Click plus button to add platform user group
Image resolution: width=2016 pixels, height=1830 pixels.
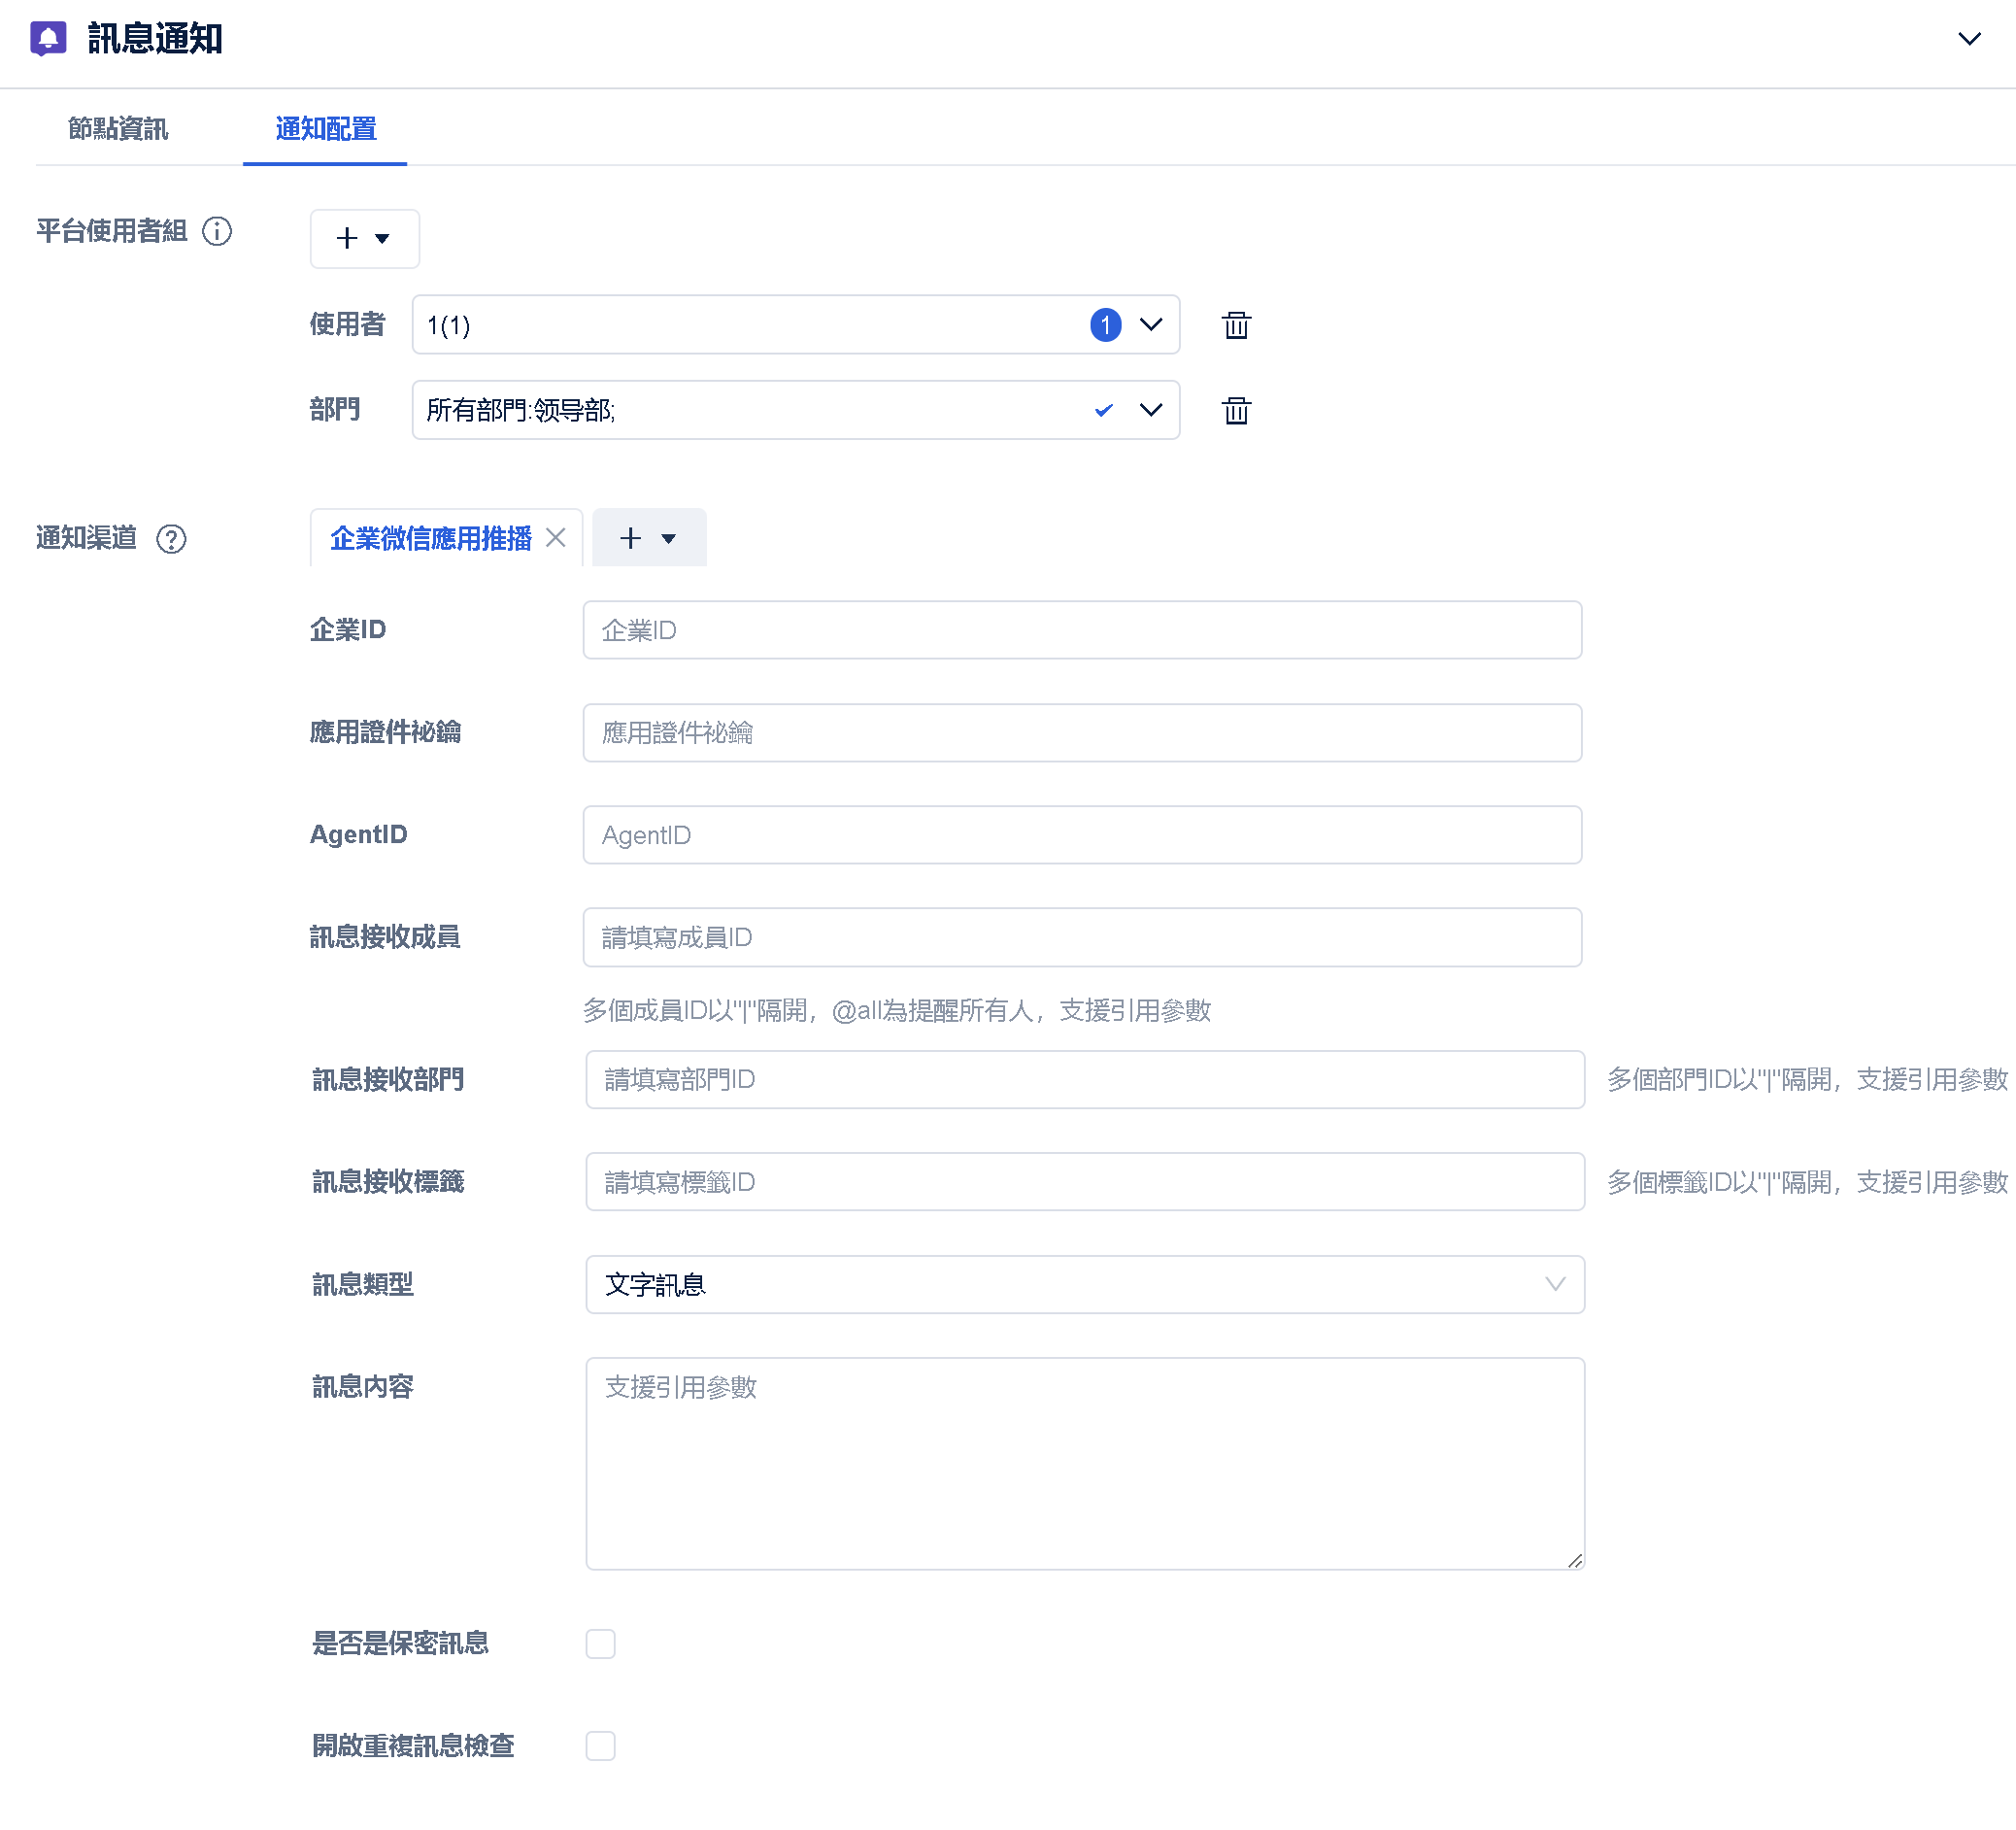point(364,238)
